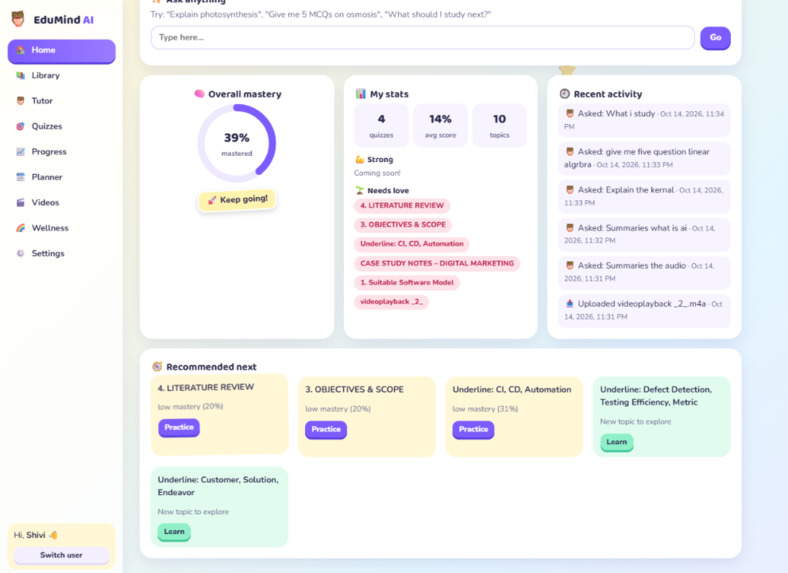Click the seedling icon beside Needs love
The height and width of the screenshot is (573, 788).
pyautogui.click(x=360, y=190)
